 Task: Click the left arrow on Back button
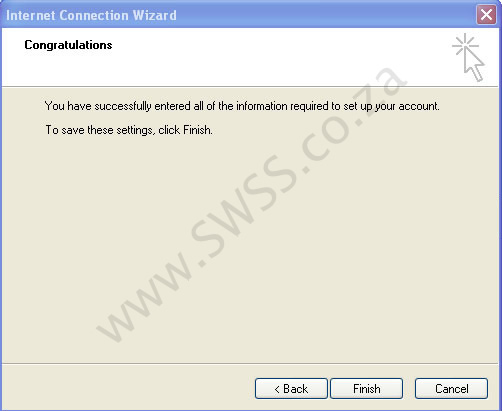(x=277, y=389)
